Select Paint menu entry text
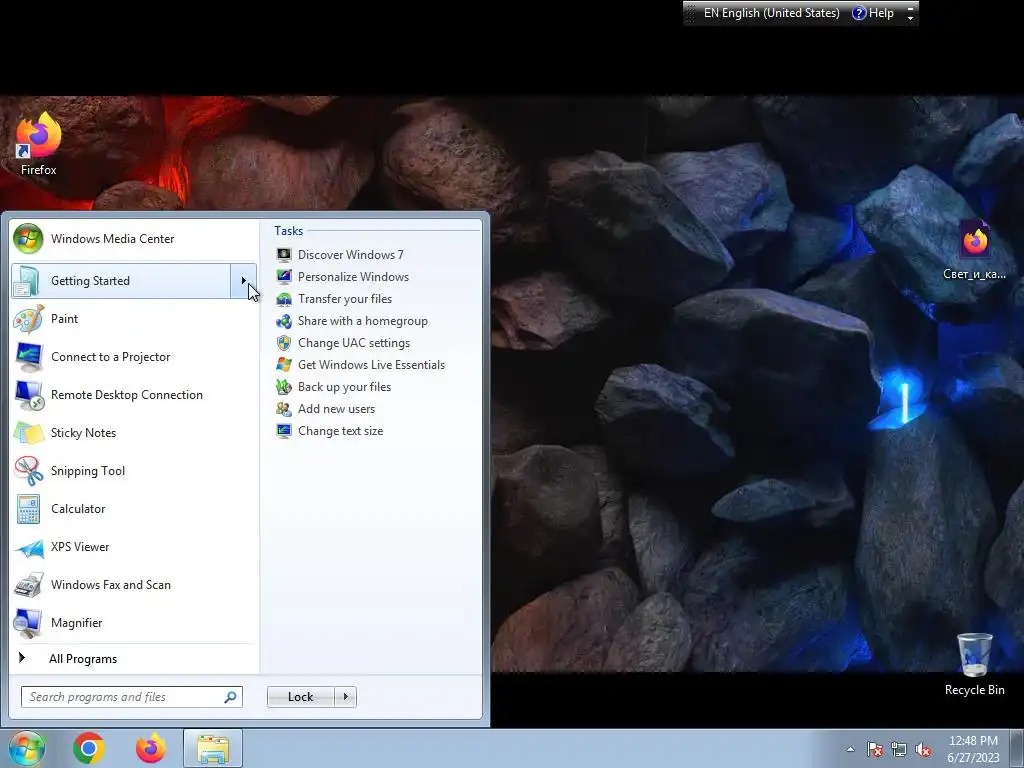Screen dimensions: 1024x768 click(65, 319)
